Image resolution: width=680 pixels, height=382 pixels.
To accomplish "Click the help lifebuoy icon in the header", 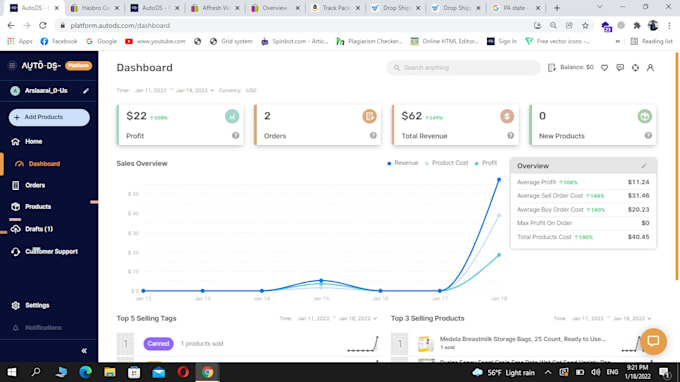I will coord(635,68).
